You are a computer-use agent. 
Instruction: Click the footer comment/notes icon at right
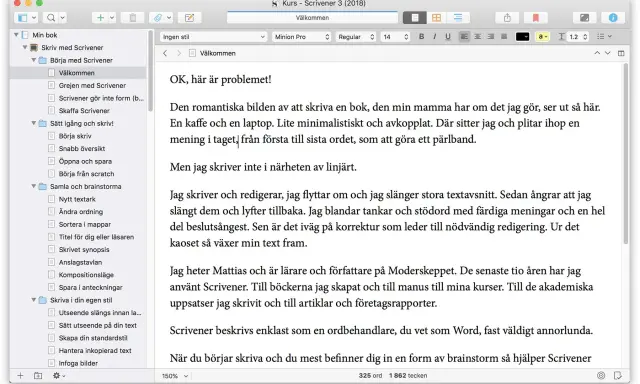(x=618, y=375)
